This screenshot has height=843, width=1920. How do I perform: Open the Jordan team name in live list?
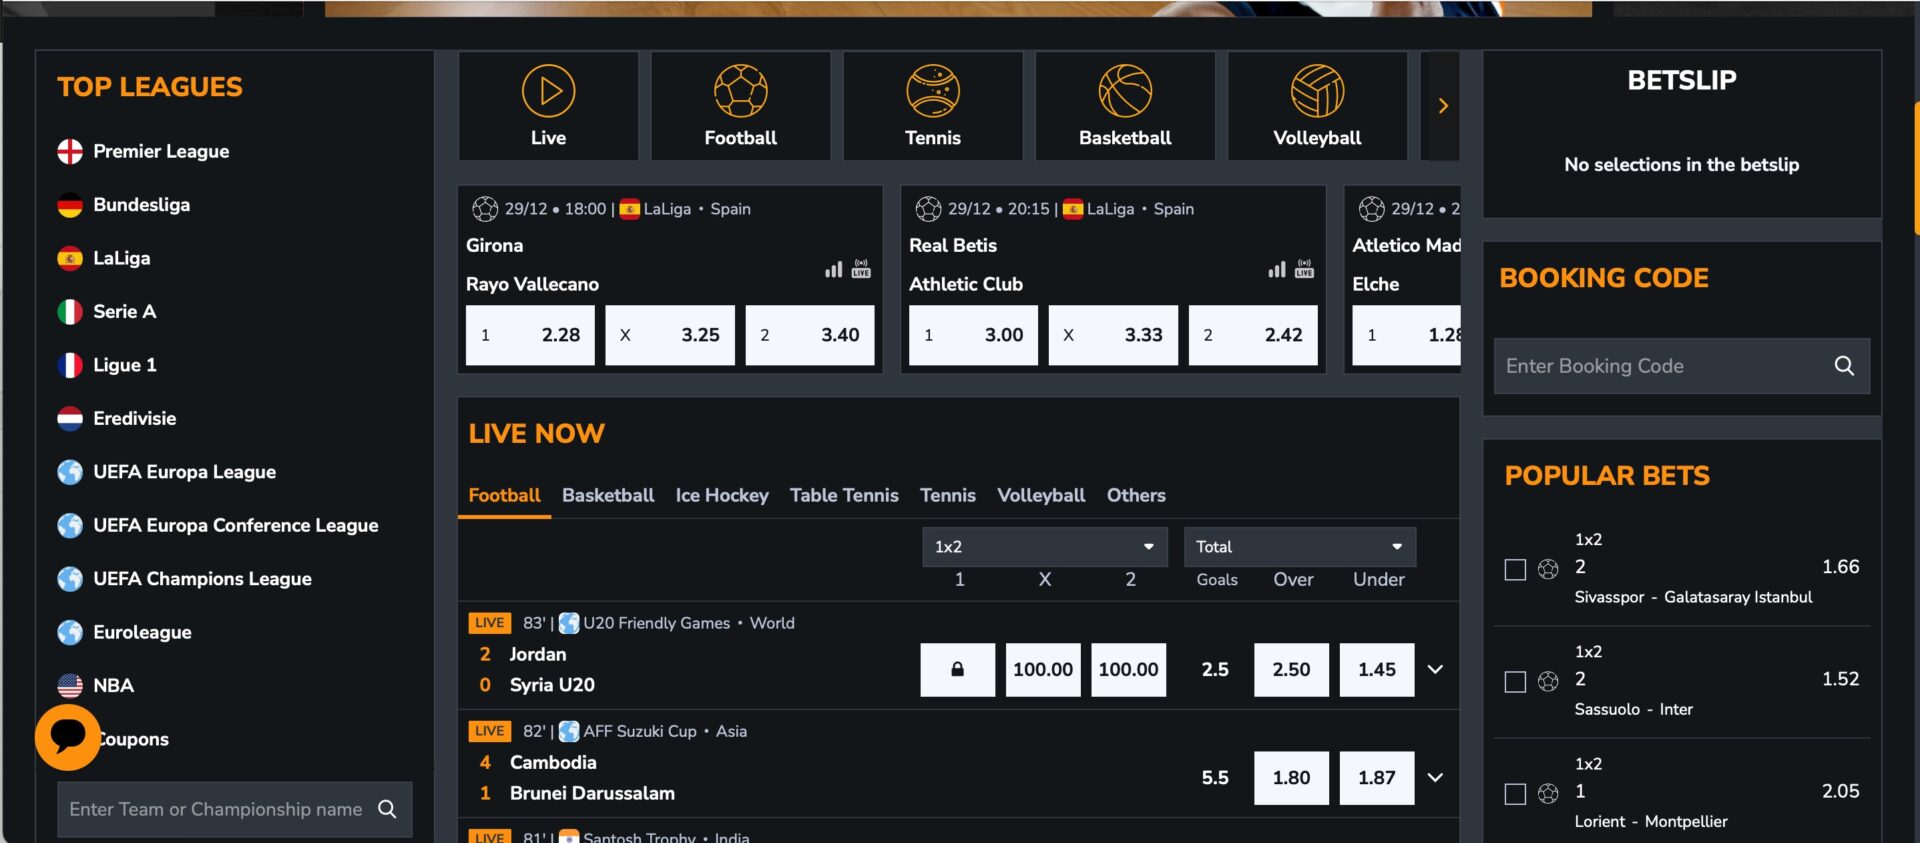(538, 654)
